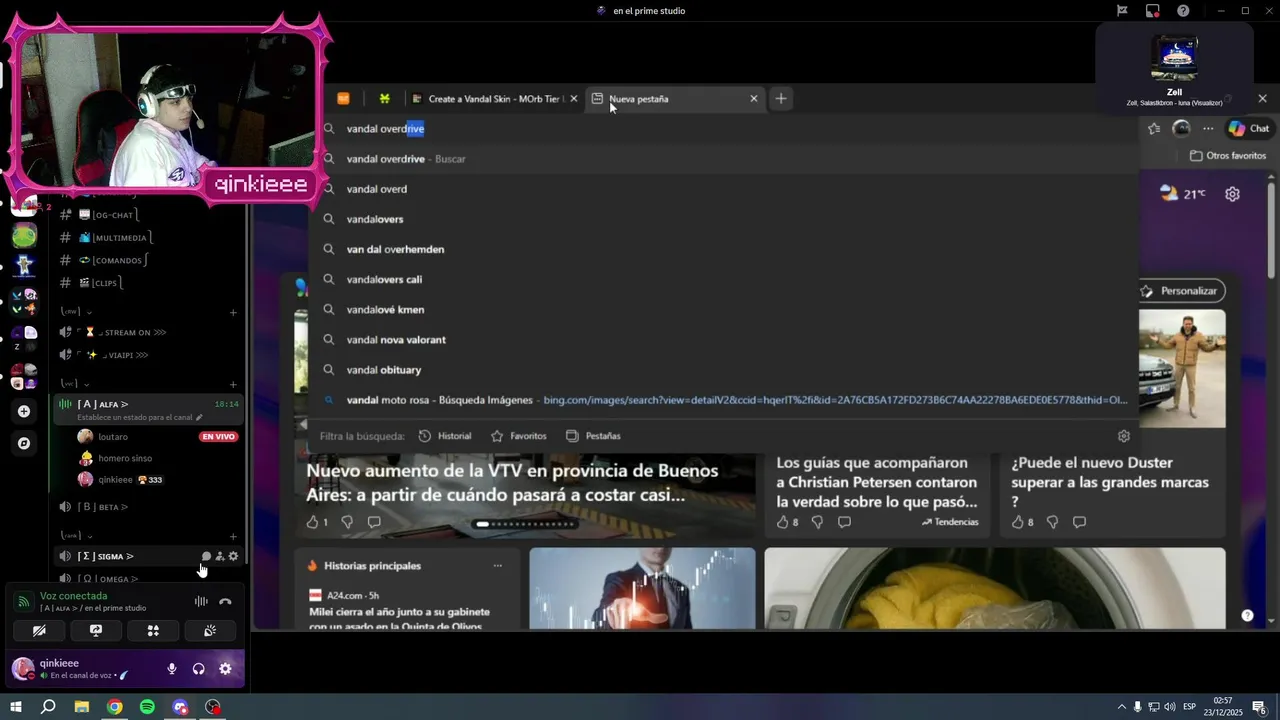Image resolution: width=1280 pixels, height=720 pixels.
Task: Open a new browser tab
Action: click(x=781, y=98)
